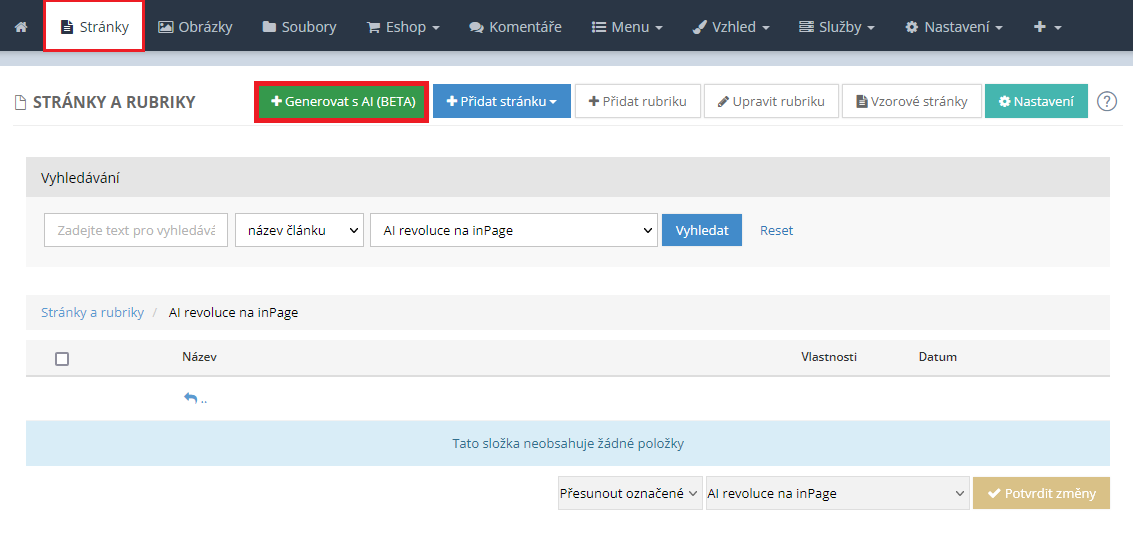Viewport: 1133px width, 537px height.
Task: Click Generovat s AI (BETA) button
Action: pyautogui.click(x=342, y=101)
